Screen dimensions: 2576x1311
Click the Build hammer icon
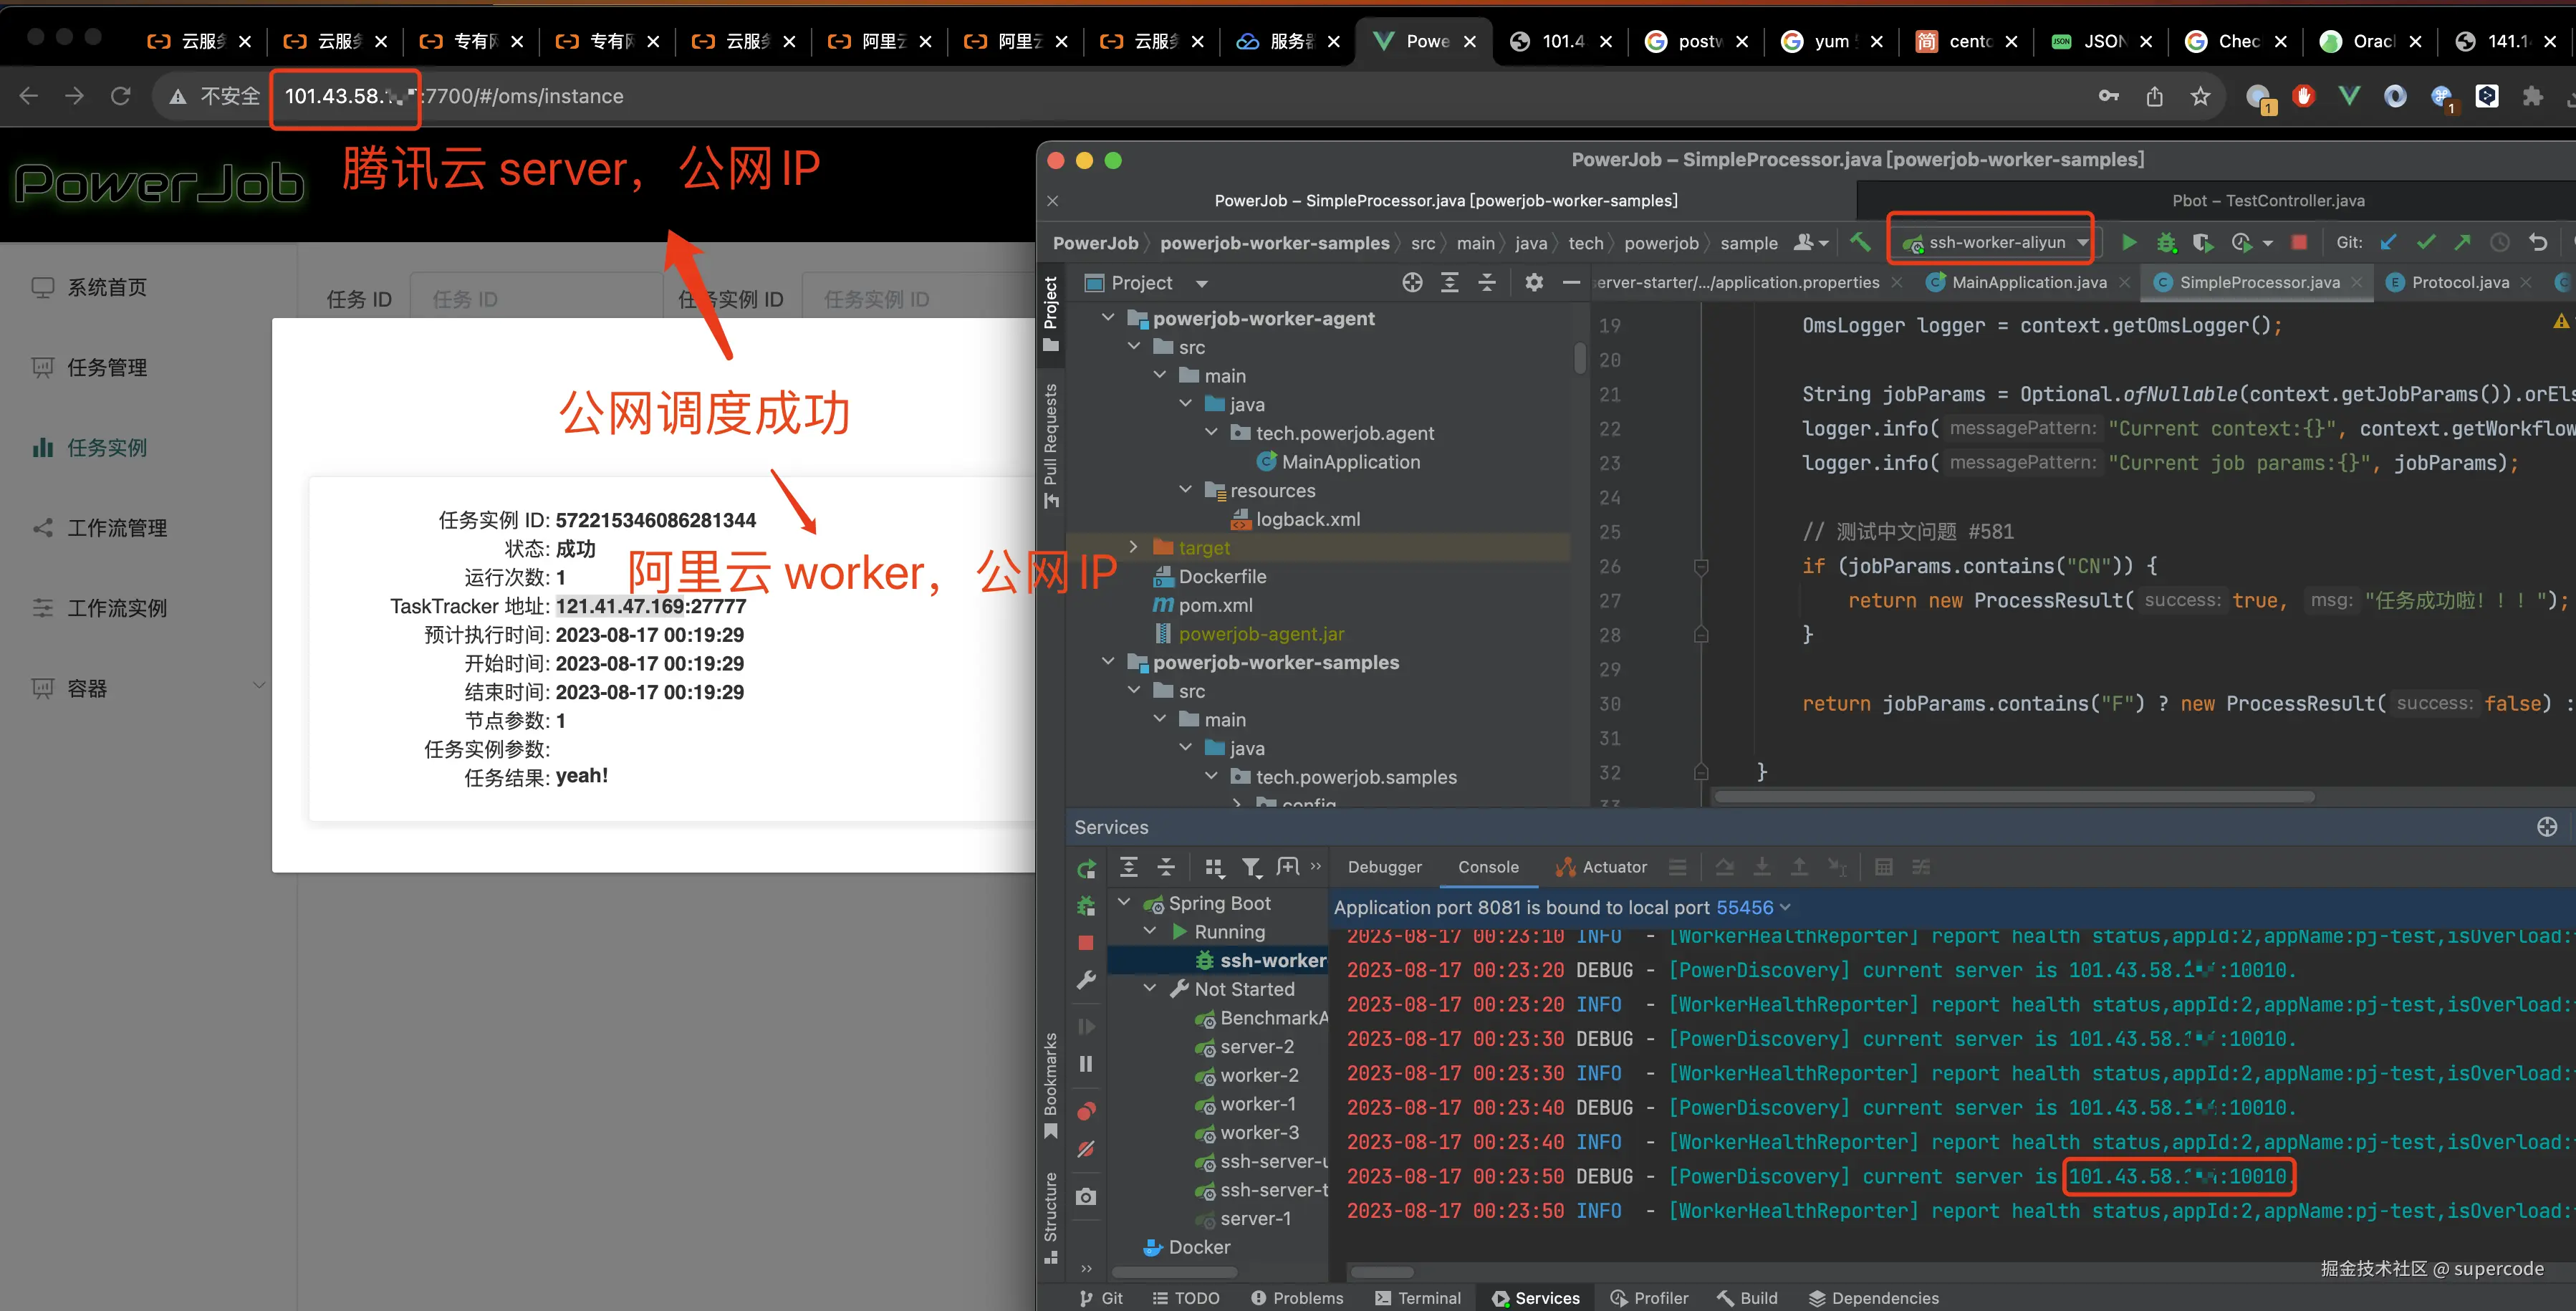(x=1860, y=242)
